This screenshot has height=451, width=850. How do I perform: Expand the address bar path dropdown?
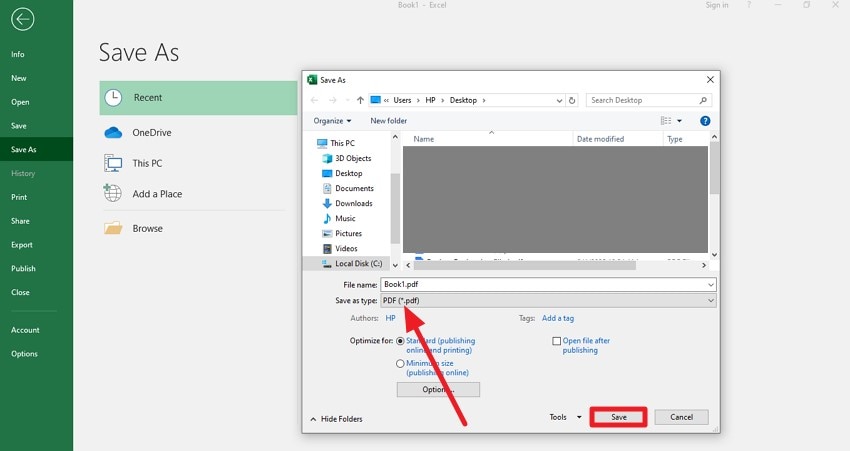coord(559,100)
